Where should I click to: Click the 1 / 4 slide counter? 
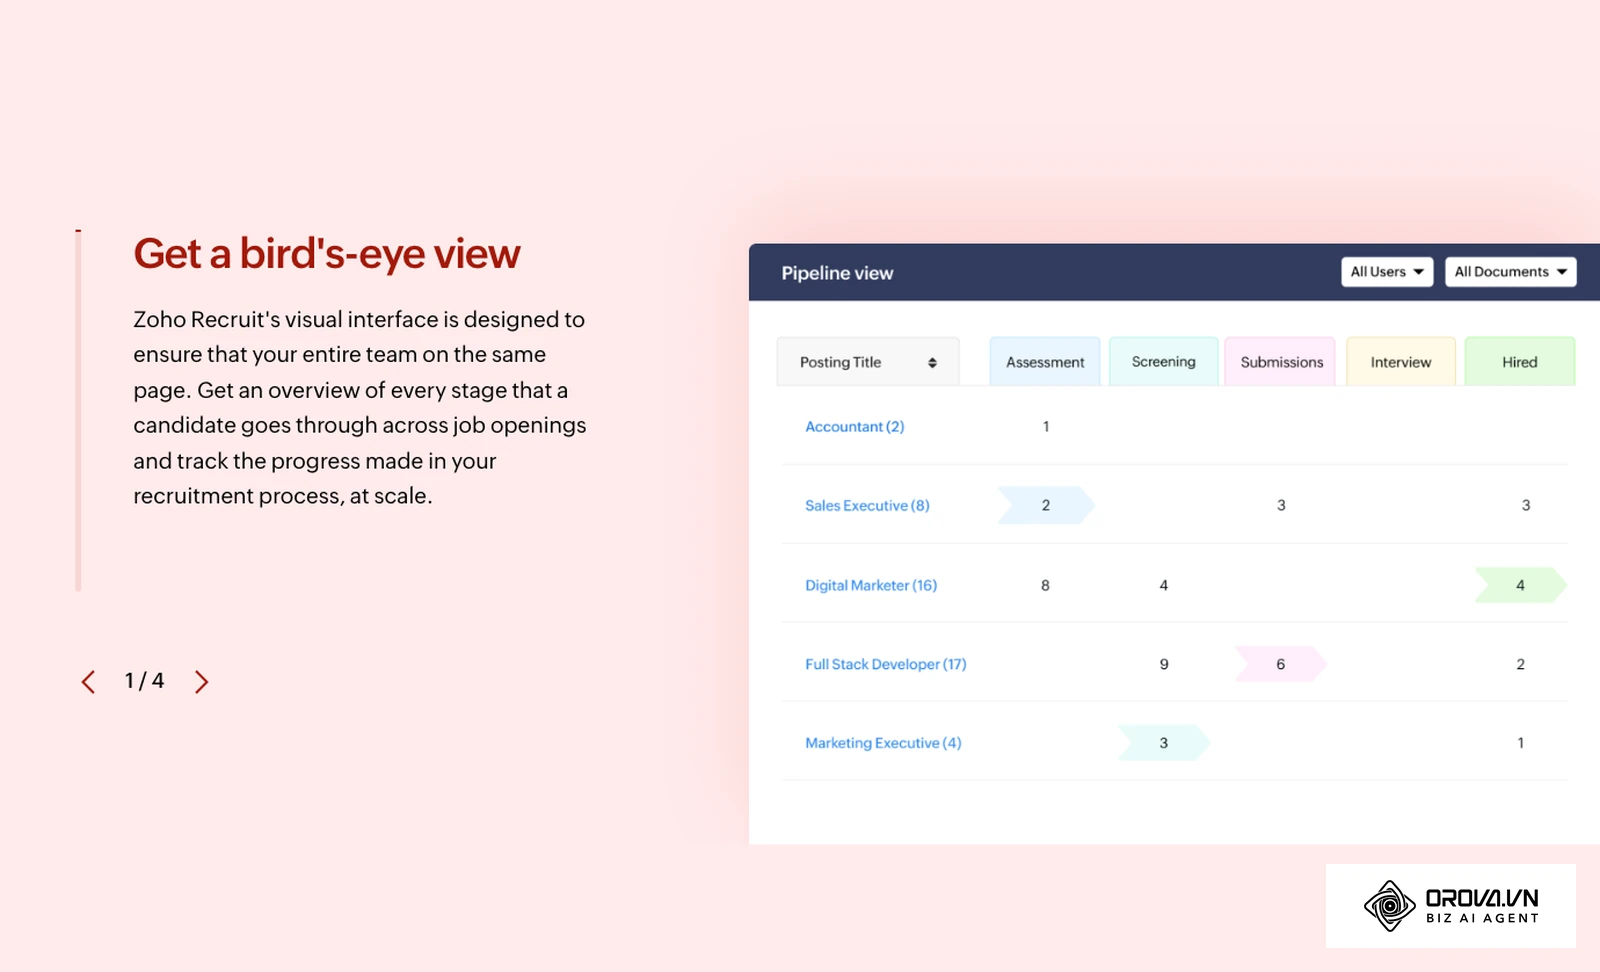[x=144, y=681]
